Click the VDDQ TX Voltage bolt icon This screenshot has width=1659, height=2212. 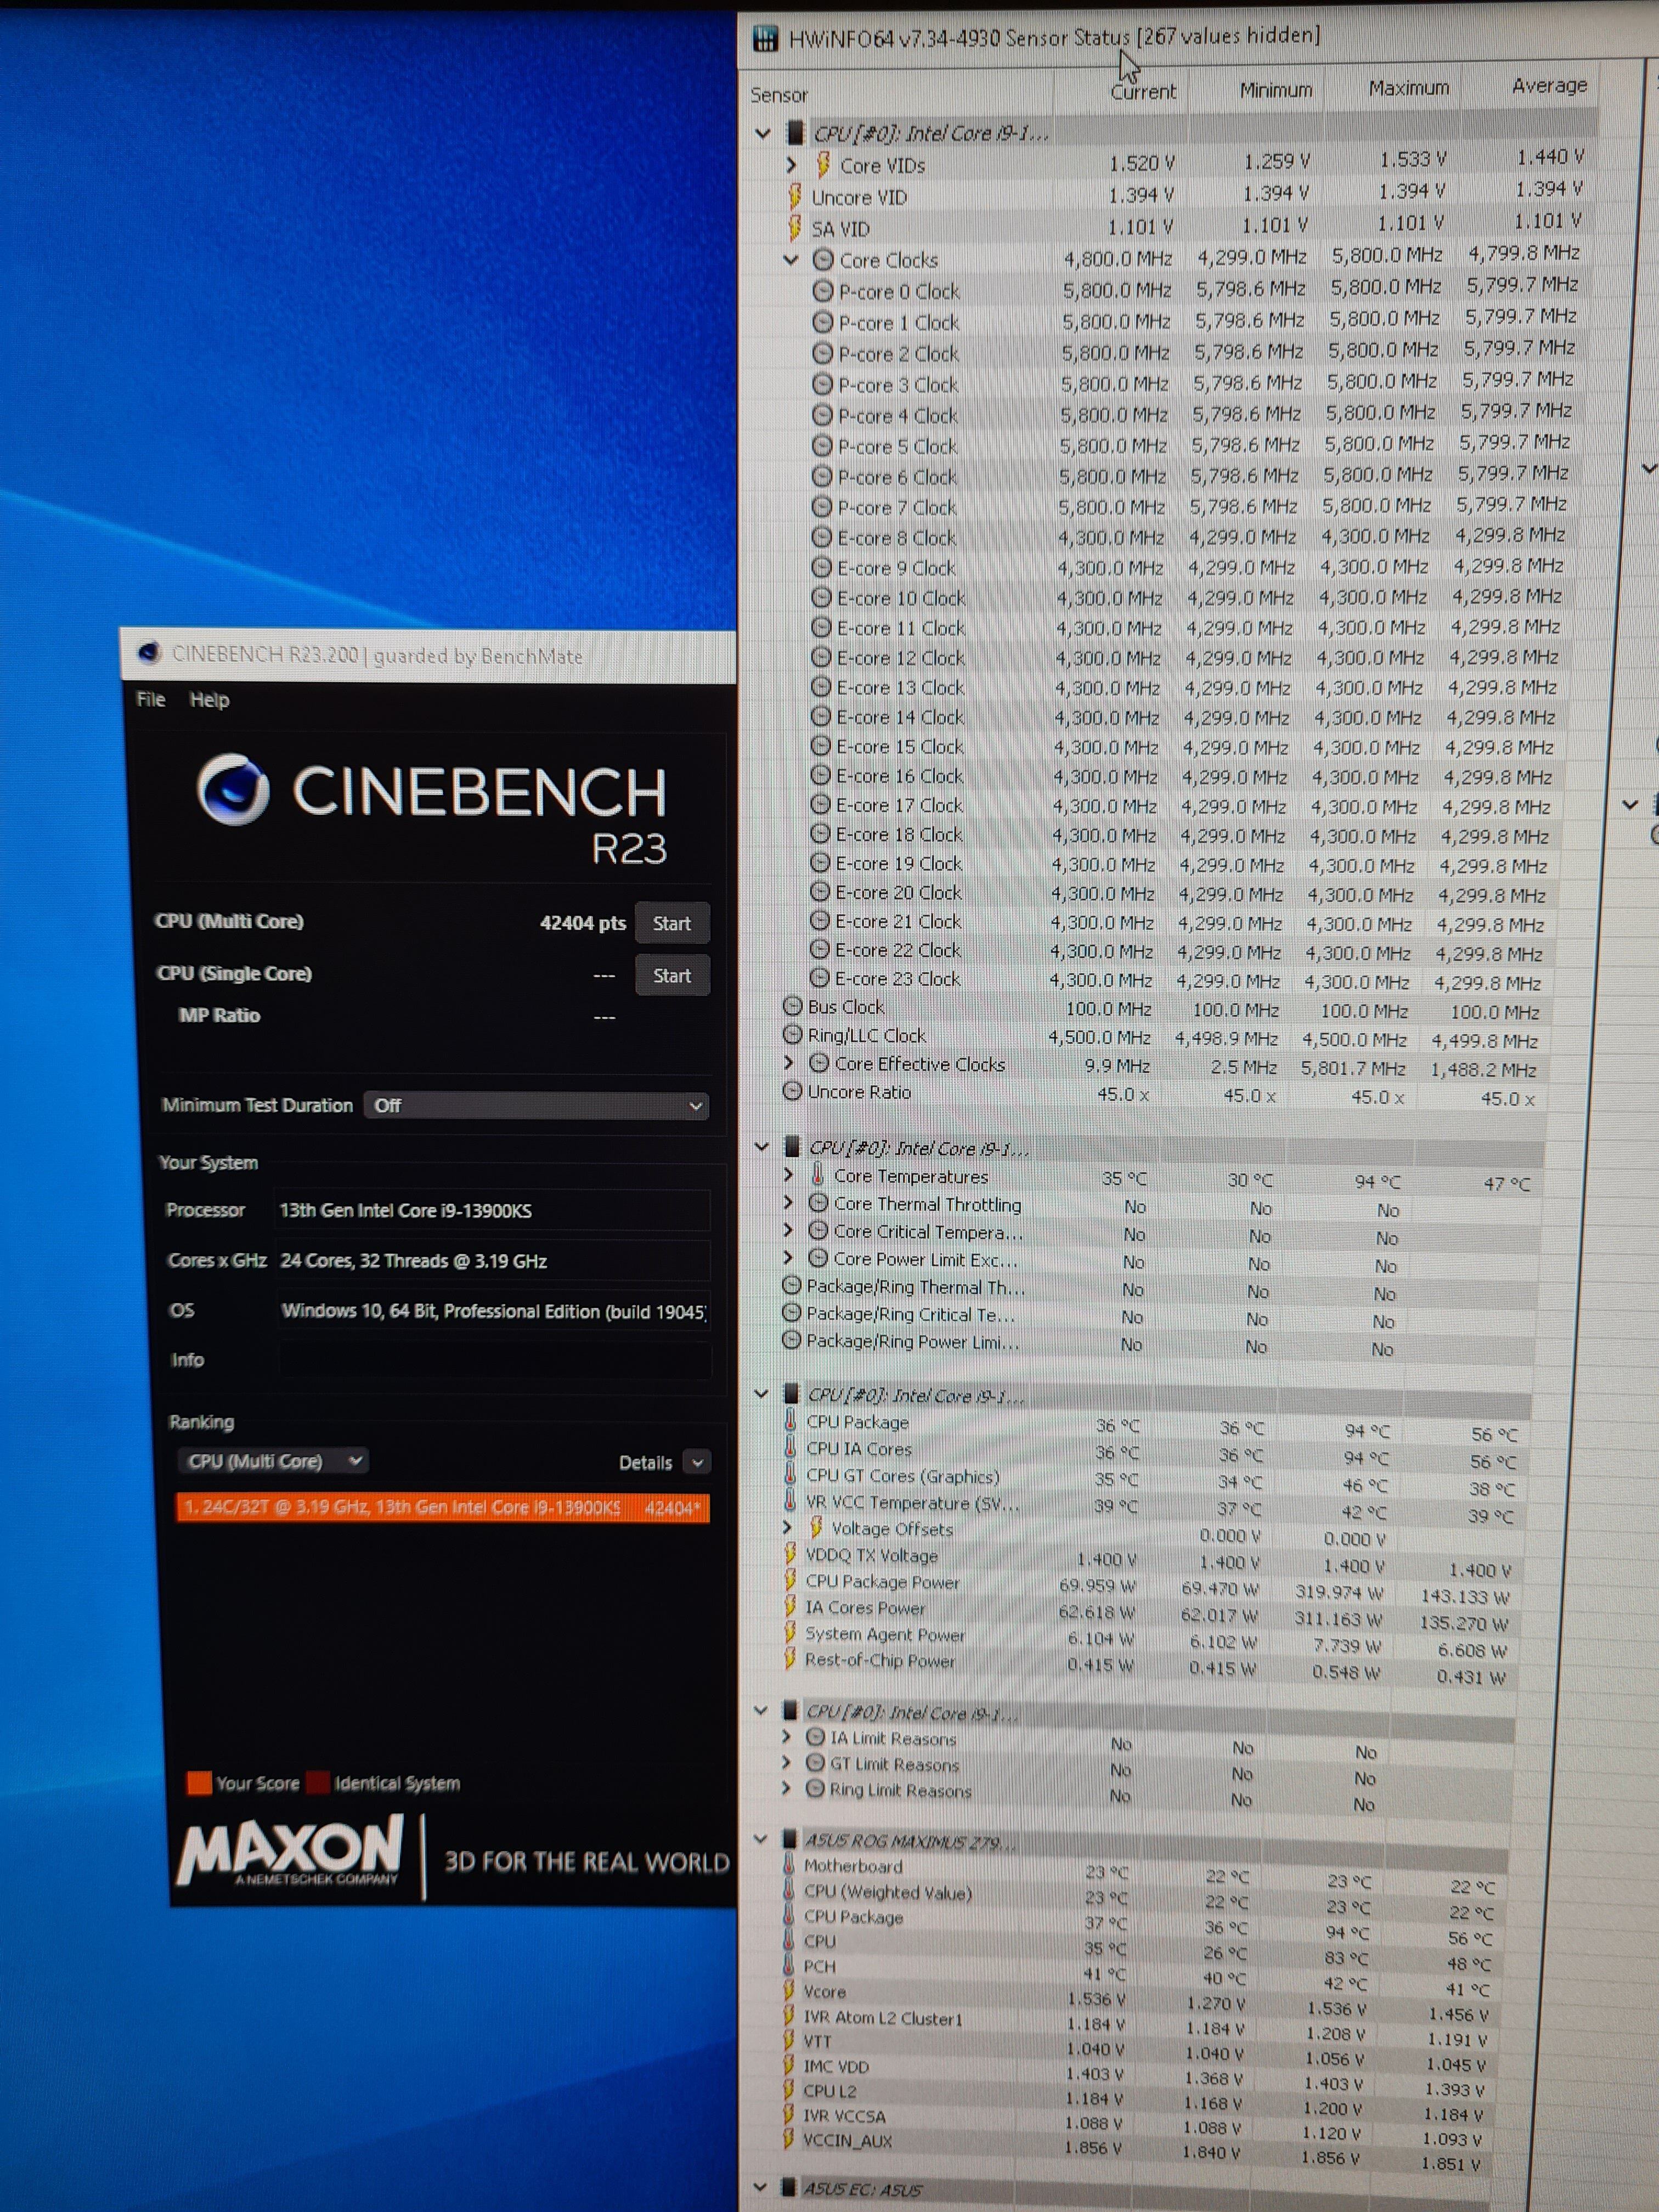(x=790, y=1554)
